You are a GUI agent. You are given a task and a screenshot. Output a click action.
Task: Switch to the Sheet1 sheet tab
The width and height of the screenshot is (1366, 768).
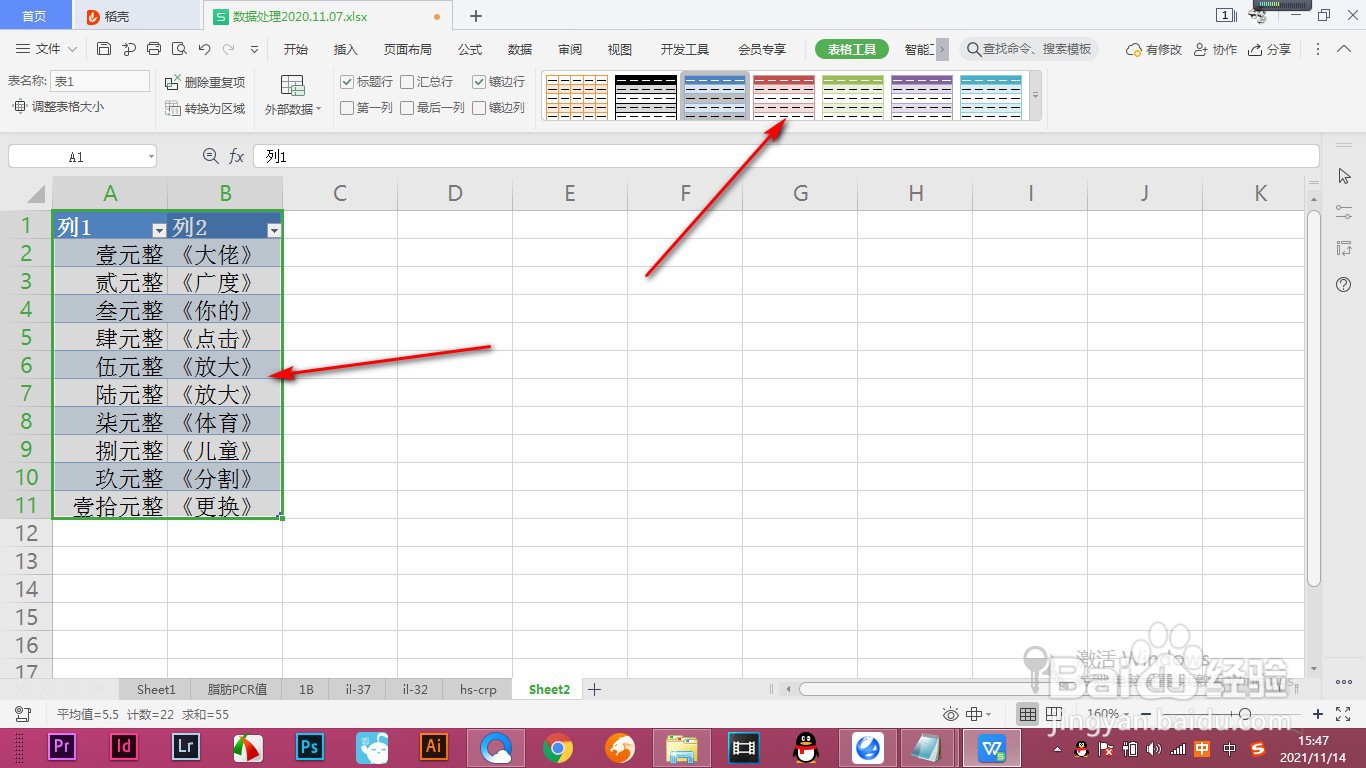pos(156,689)
